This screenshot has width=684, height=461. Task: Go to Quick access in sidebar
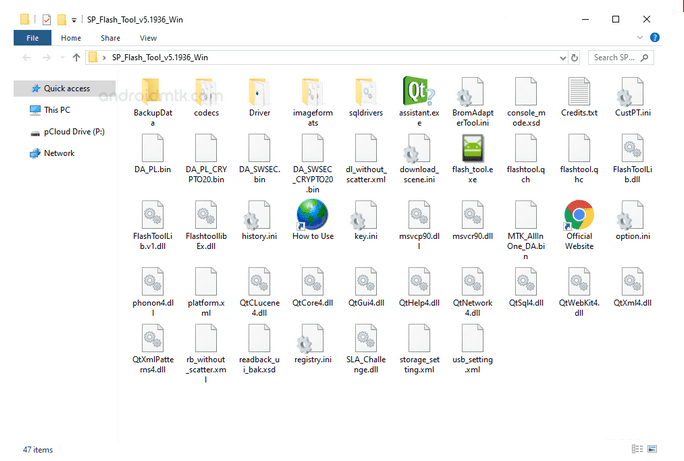[x=65, y=89]
